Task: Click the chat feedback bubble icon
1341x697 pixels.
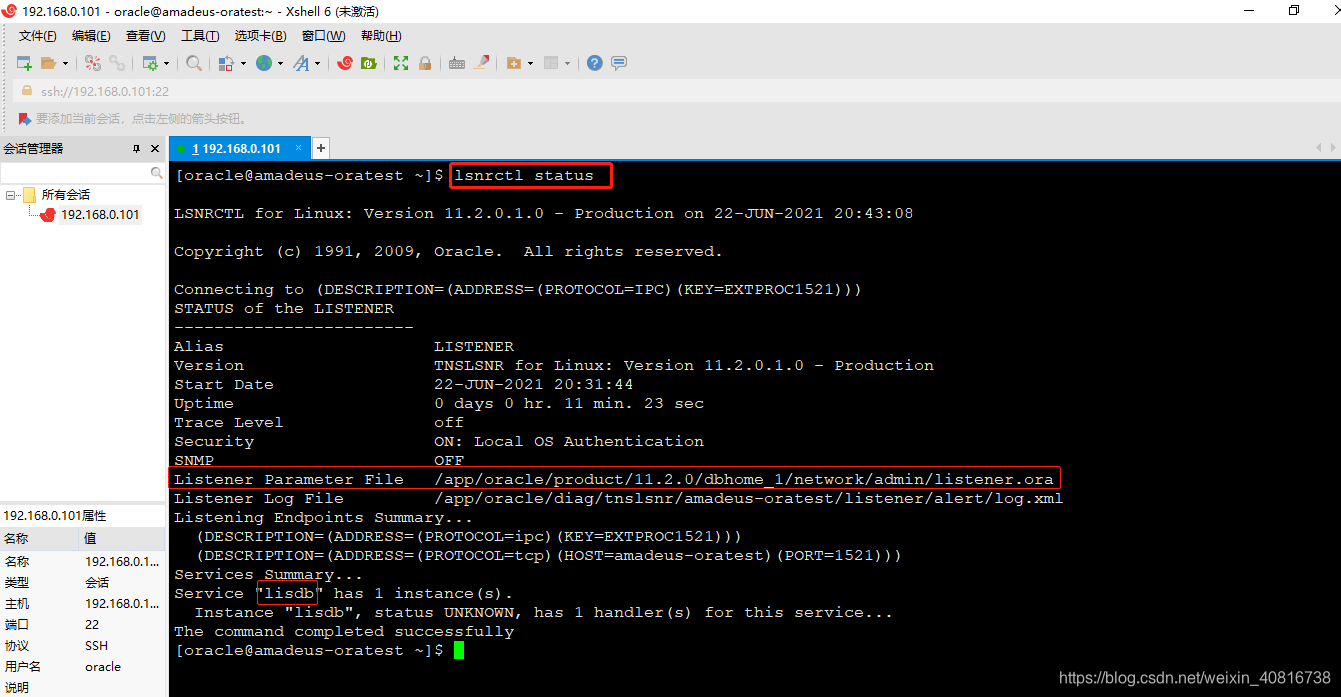Action: (619, 63)
